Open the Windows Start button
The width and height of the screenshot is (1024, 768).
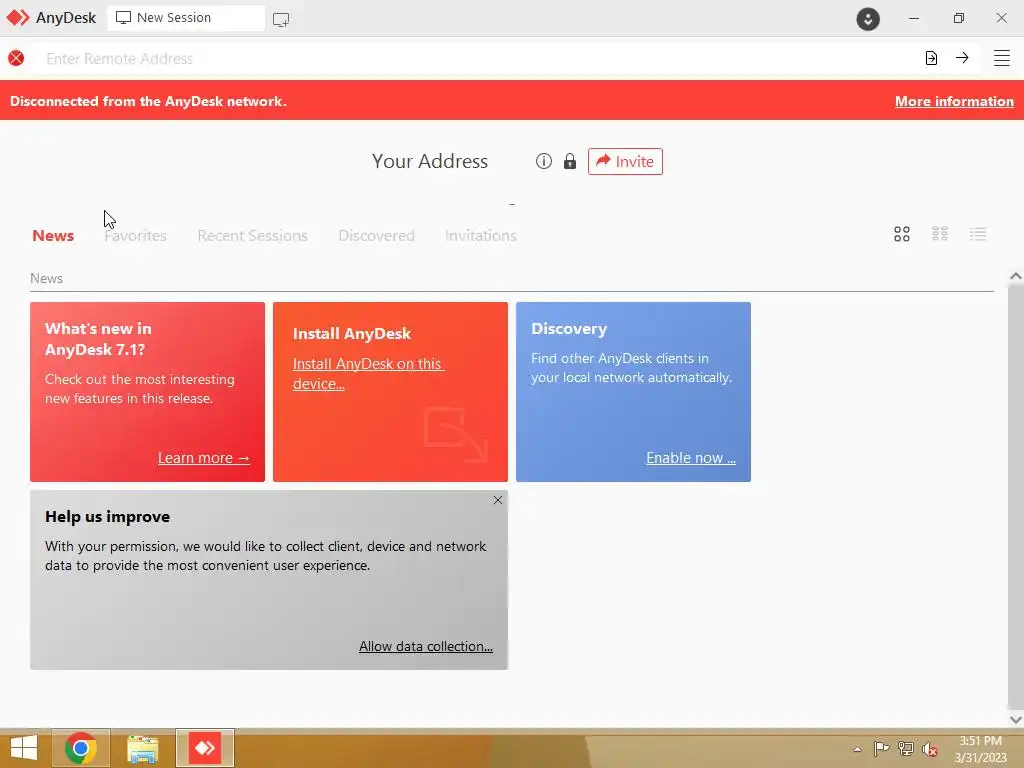[x=24, y=748]
